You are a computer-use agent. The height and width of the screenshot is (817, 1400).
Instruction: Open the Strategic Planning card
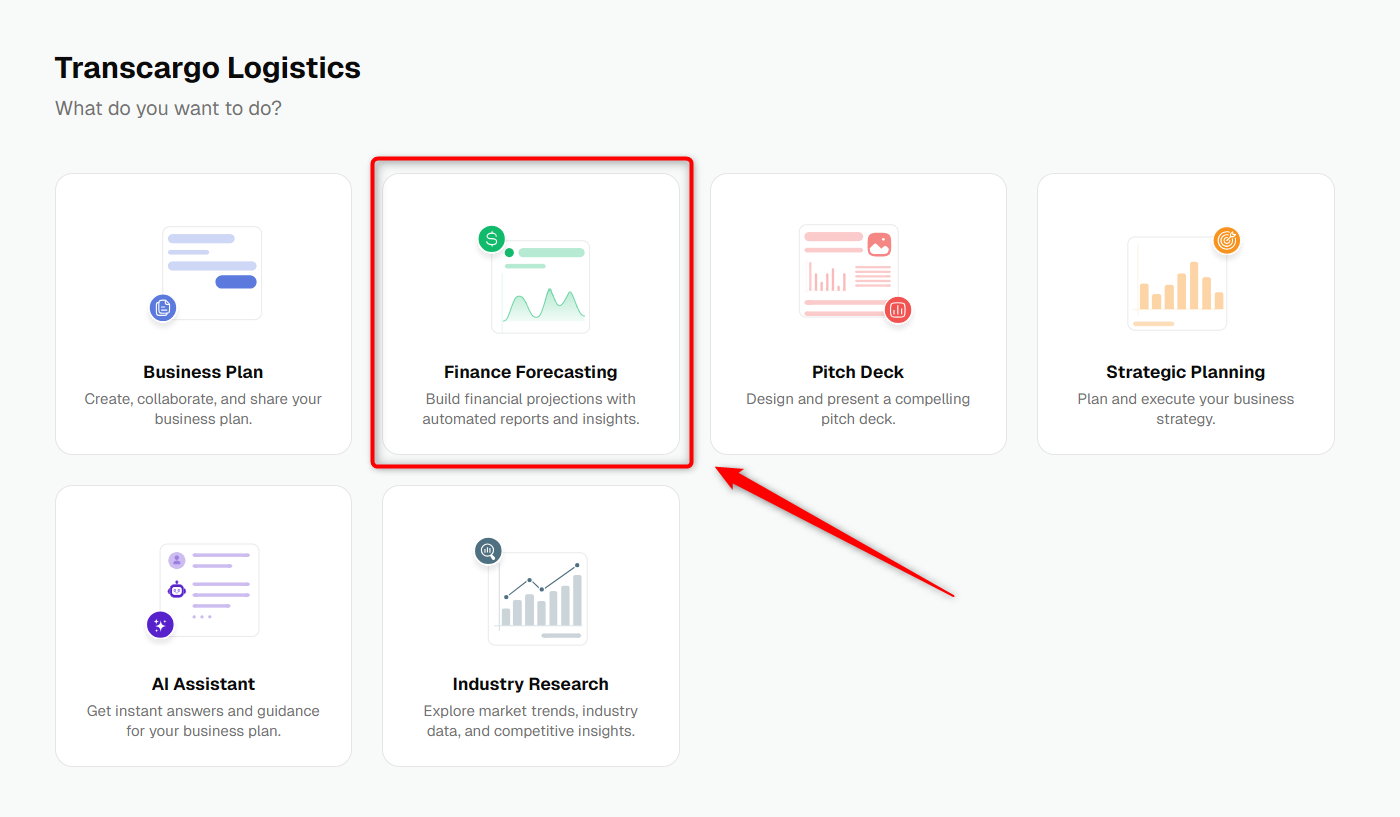point(1186,314)
